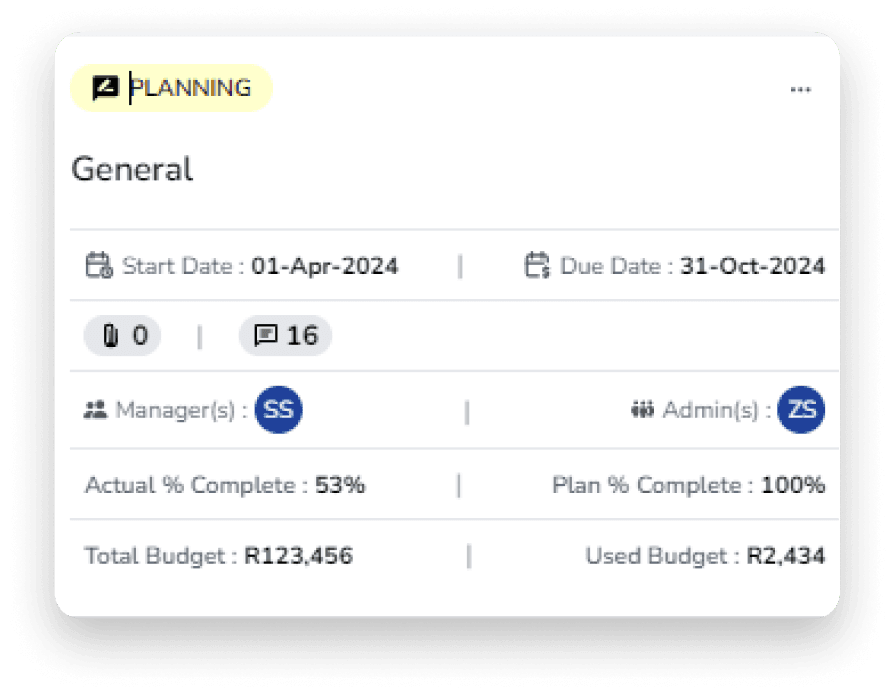Click the Manager(s) people icon
This screenshot has width=891, height=692.
point(96,410)
